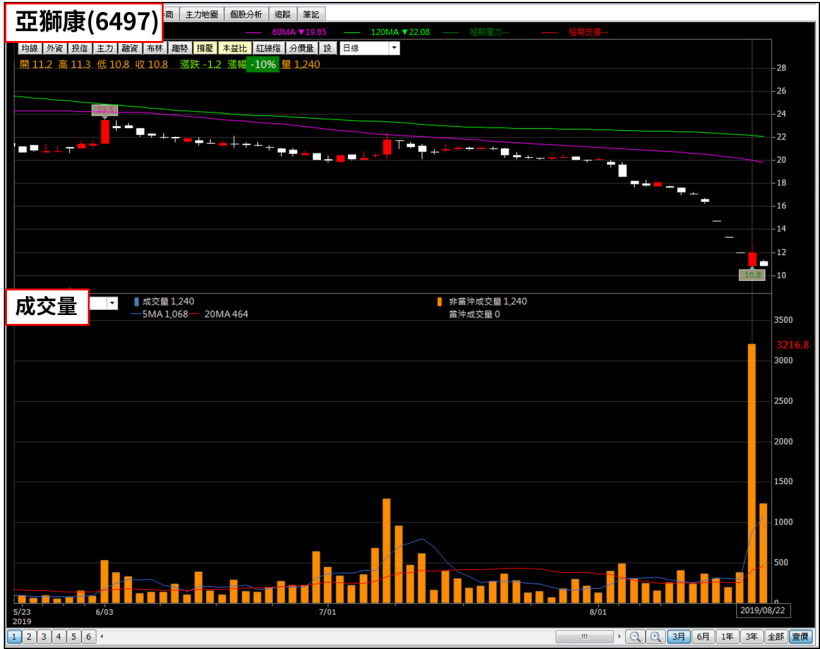Toggle the highlighted button left of 本益比

point(204,48)
